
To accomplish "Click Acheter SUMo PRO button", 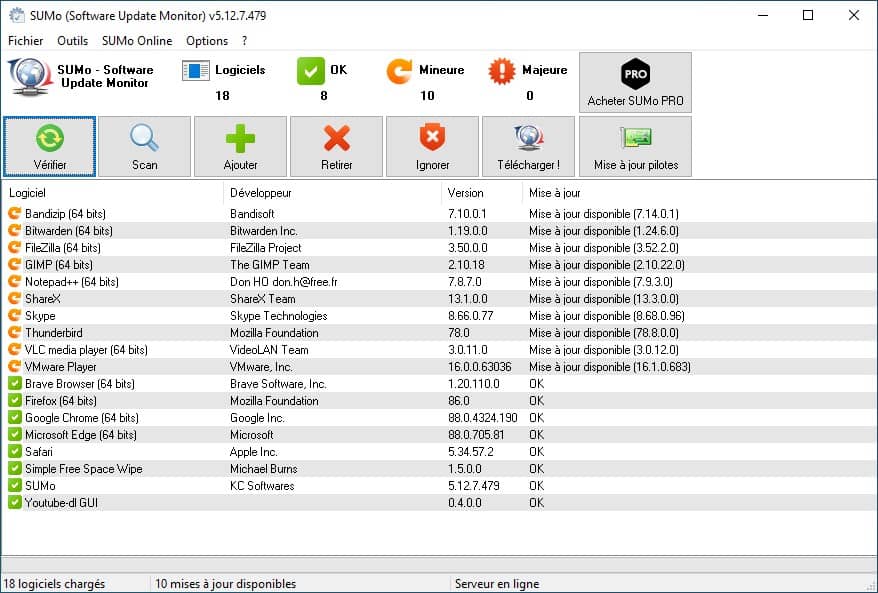I will [636, 83].
